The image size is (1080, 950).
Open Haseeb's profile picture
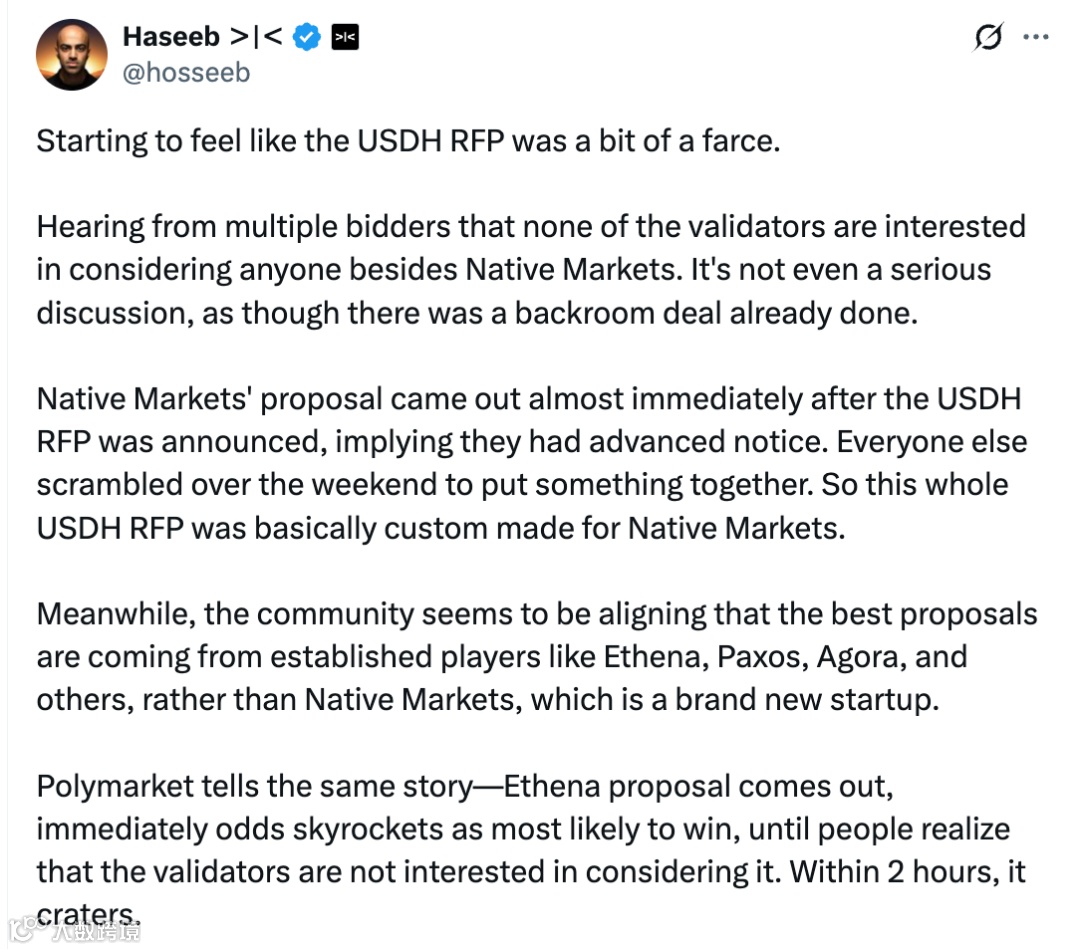point(71,54)
